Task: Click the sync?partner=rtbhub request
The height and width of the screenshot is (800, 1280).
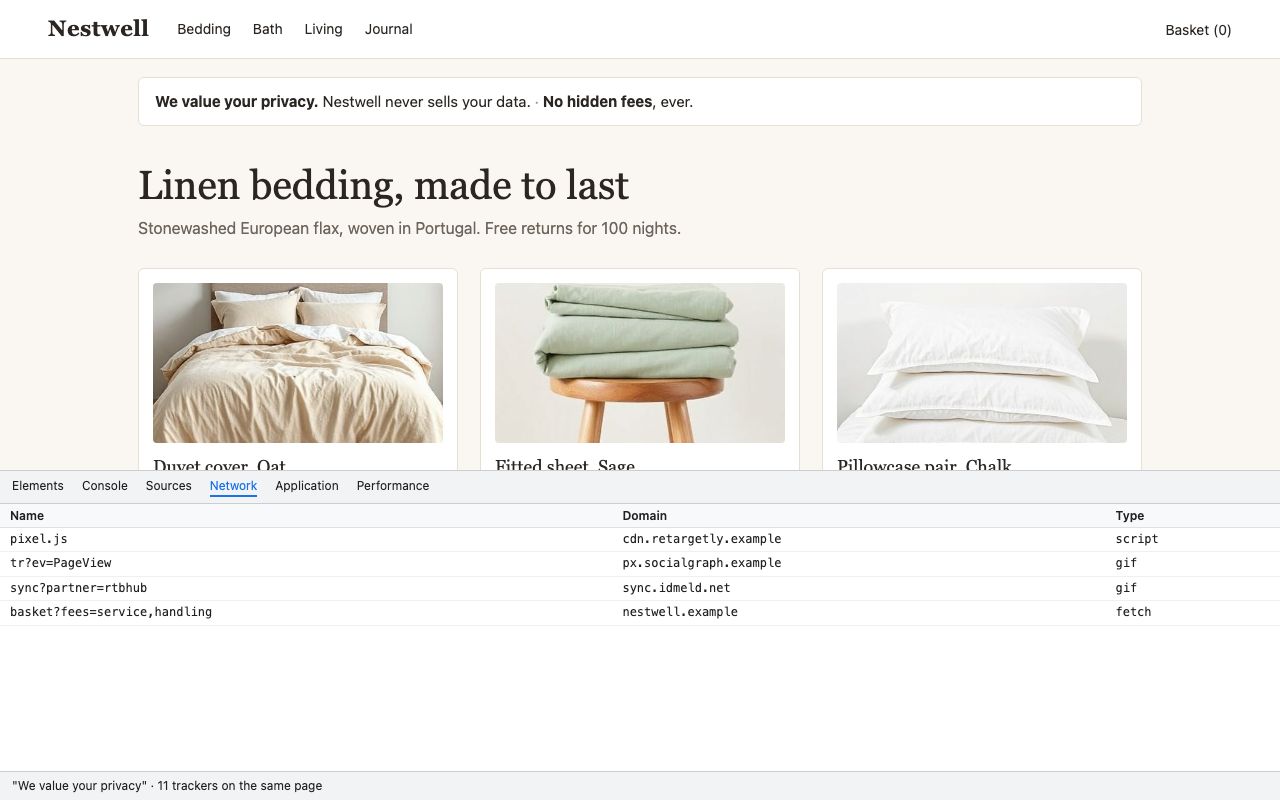Action: point(640,588)
